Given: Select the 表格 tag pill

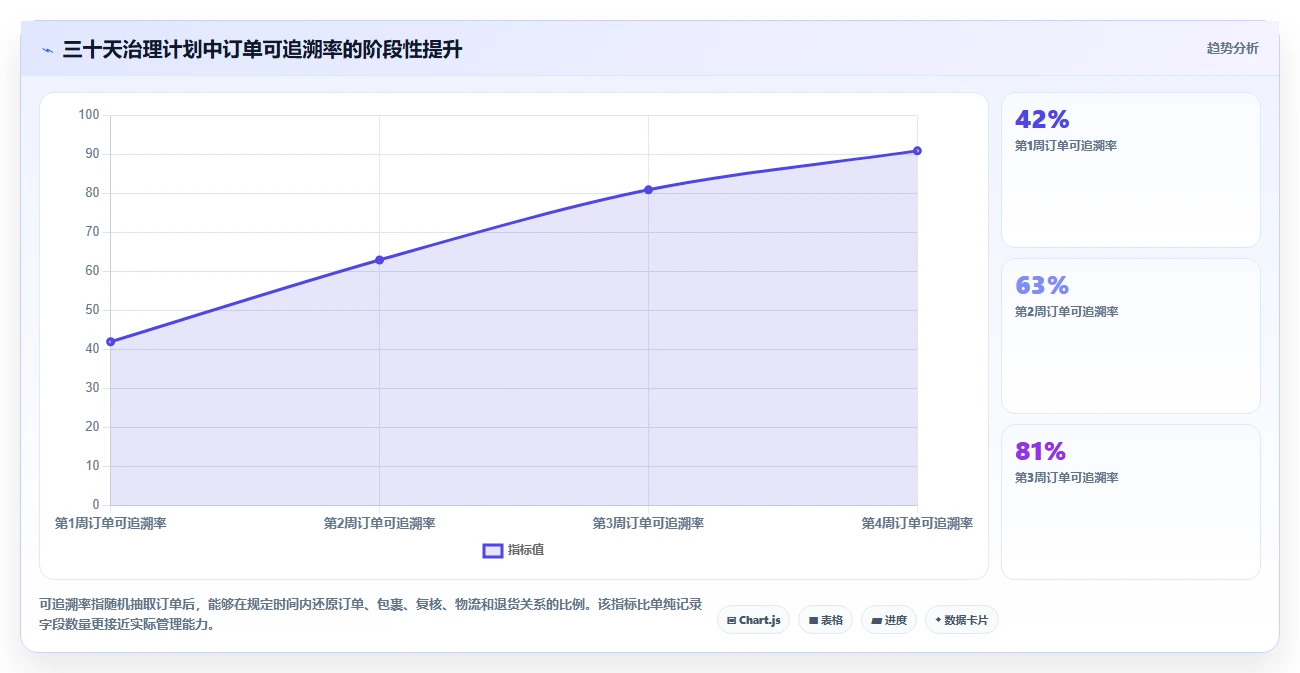Looking at the screenshot, I should (x=825, y=620).
